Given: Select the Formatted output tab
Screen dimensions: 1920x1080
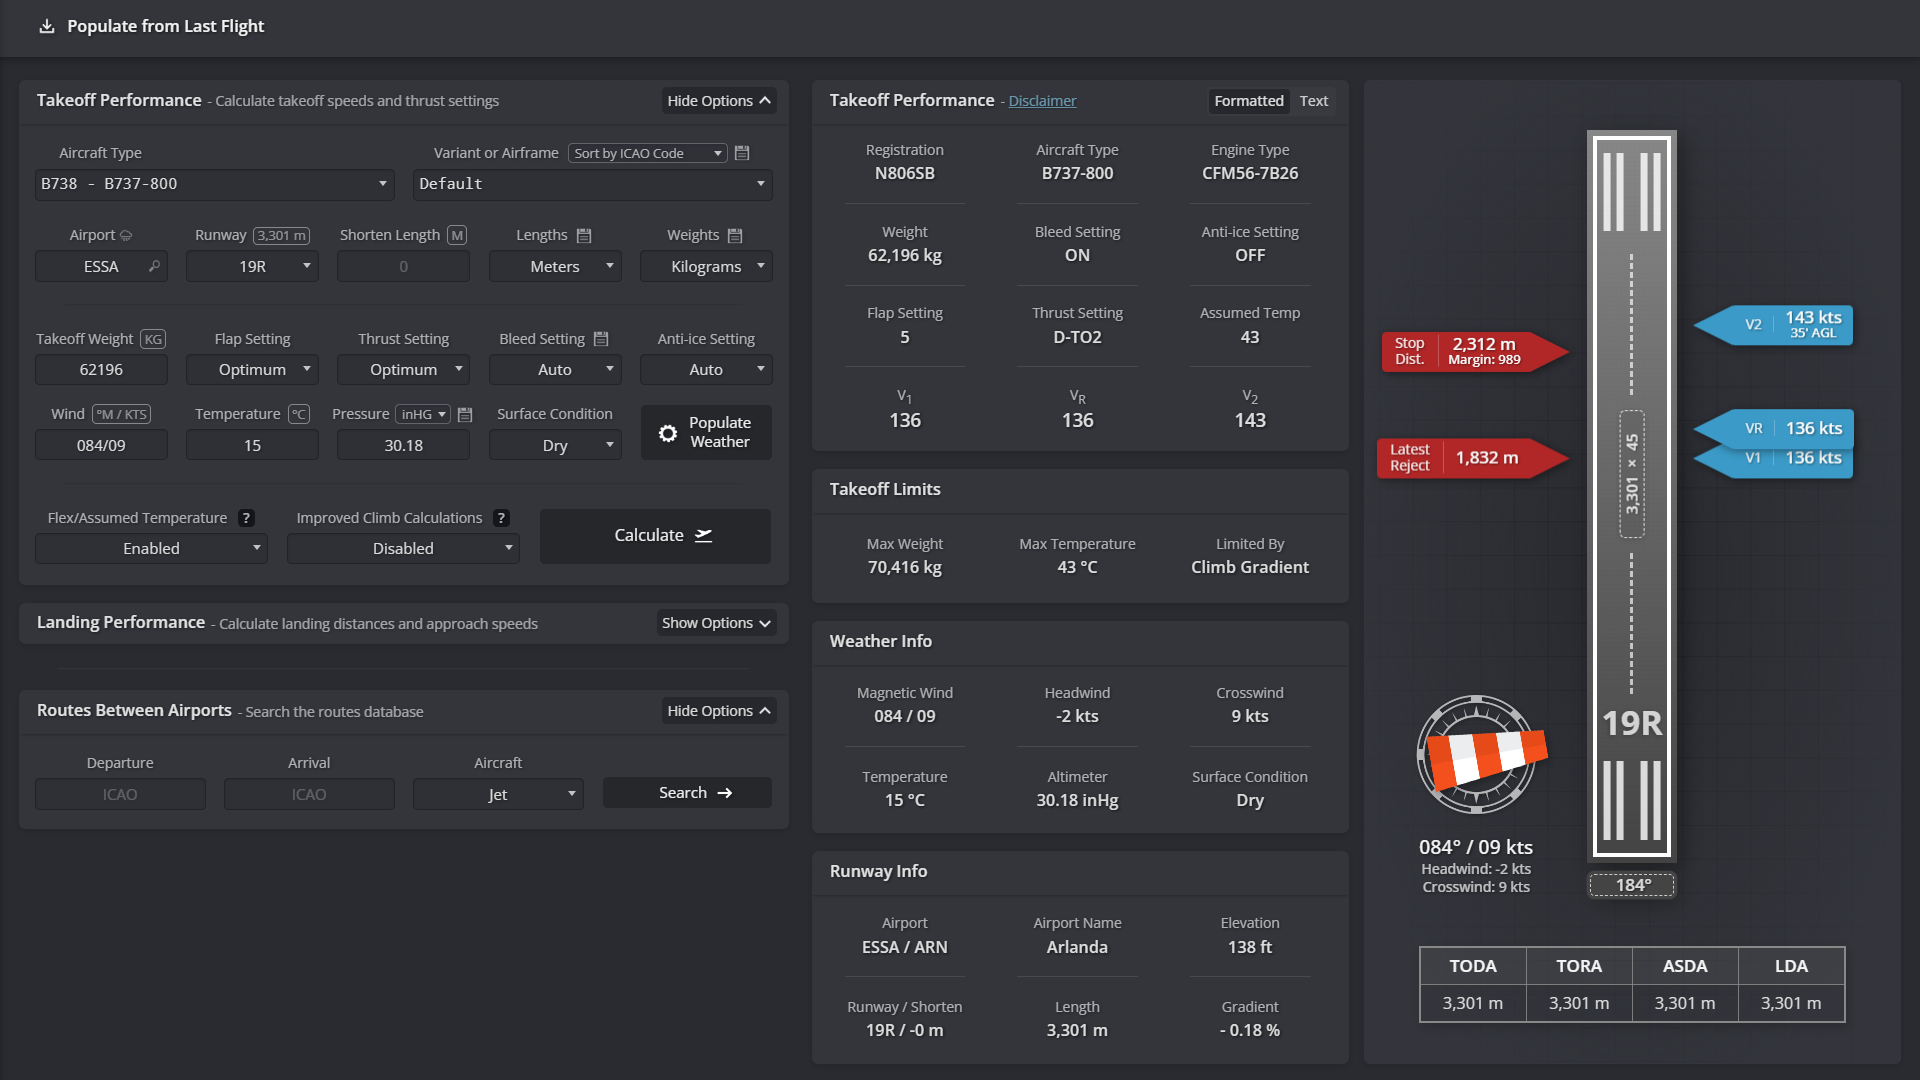Looking at the screenshot, I should pyautogui.click(x=1248, y=101).
